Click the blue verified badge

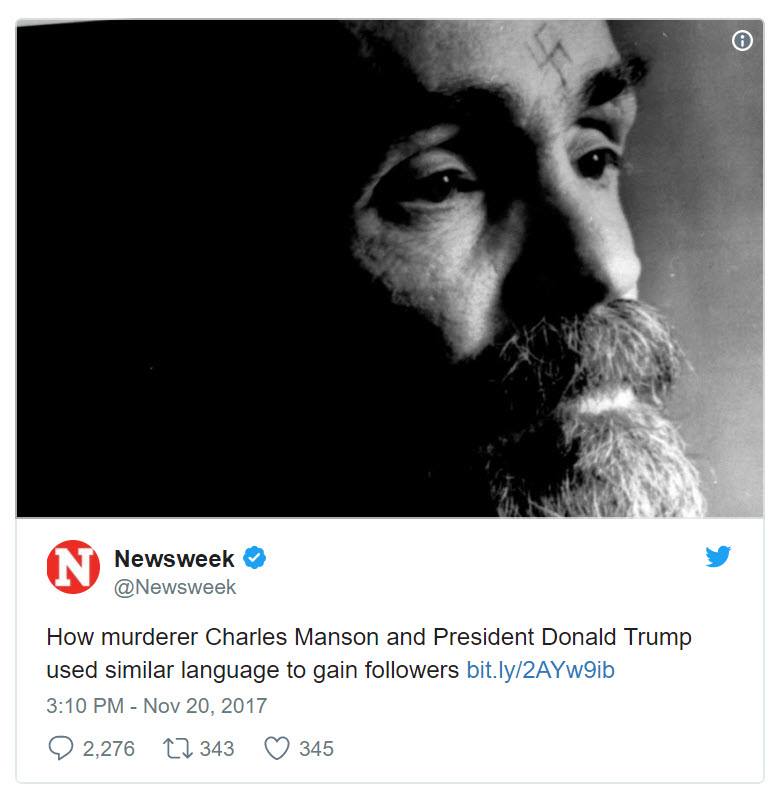254,557
